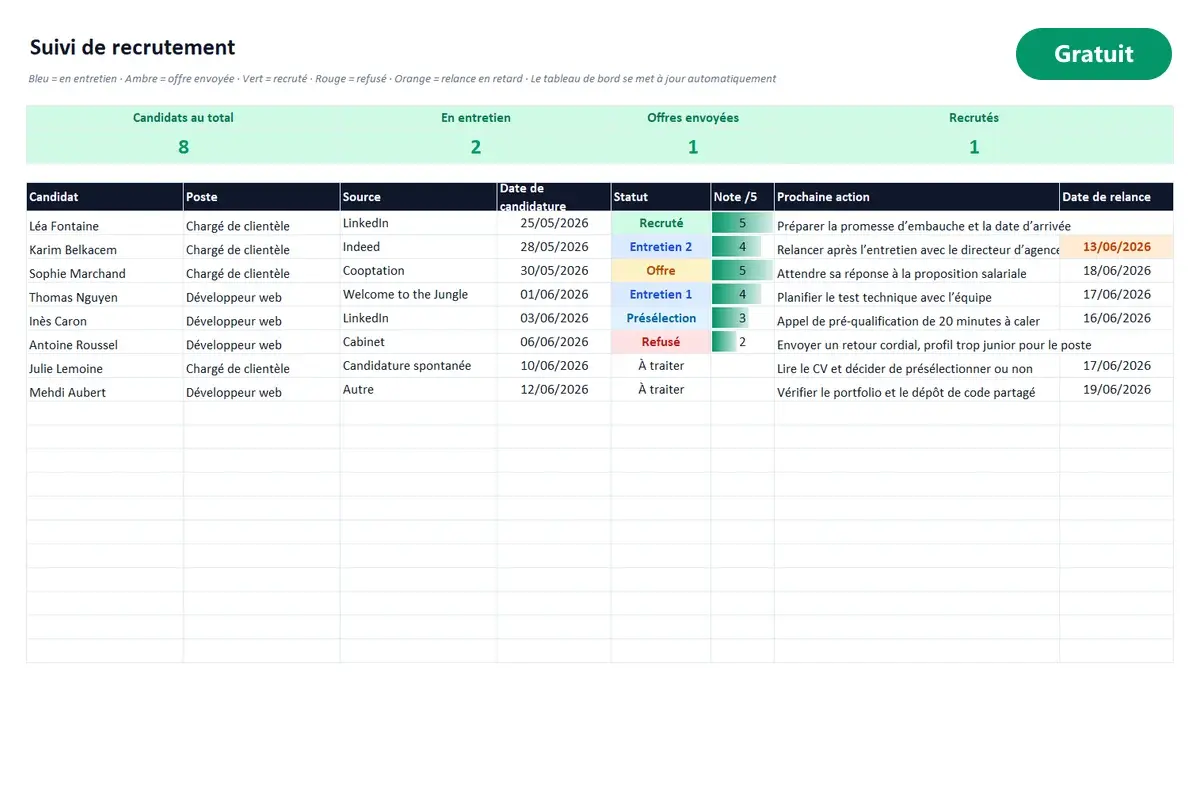The width and height of the screenshot is (1200, 800).
Task: Click the 28/05/2026 application date
Action: click(554, 247)
